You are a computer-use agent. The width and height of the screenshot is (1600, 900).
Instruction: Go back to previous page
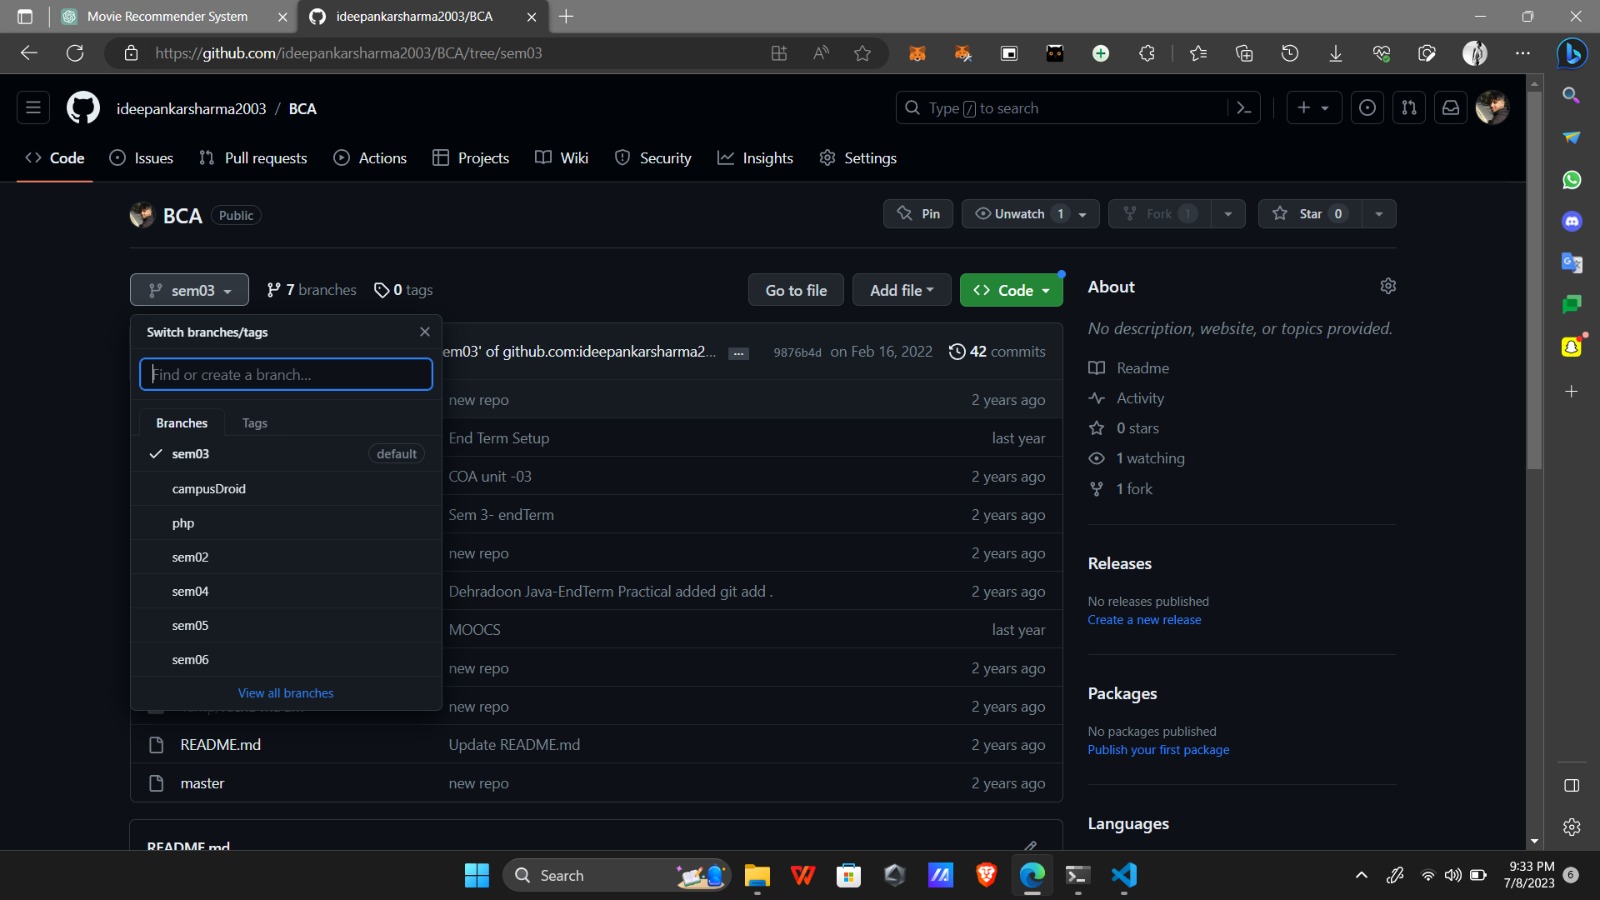(29, 53)
